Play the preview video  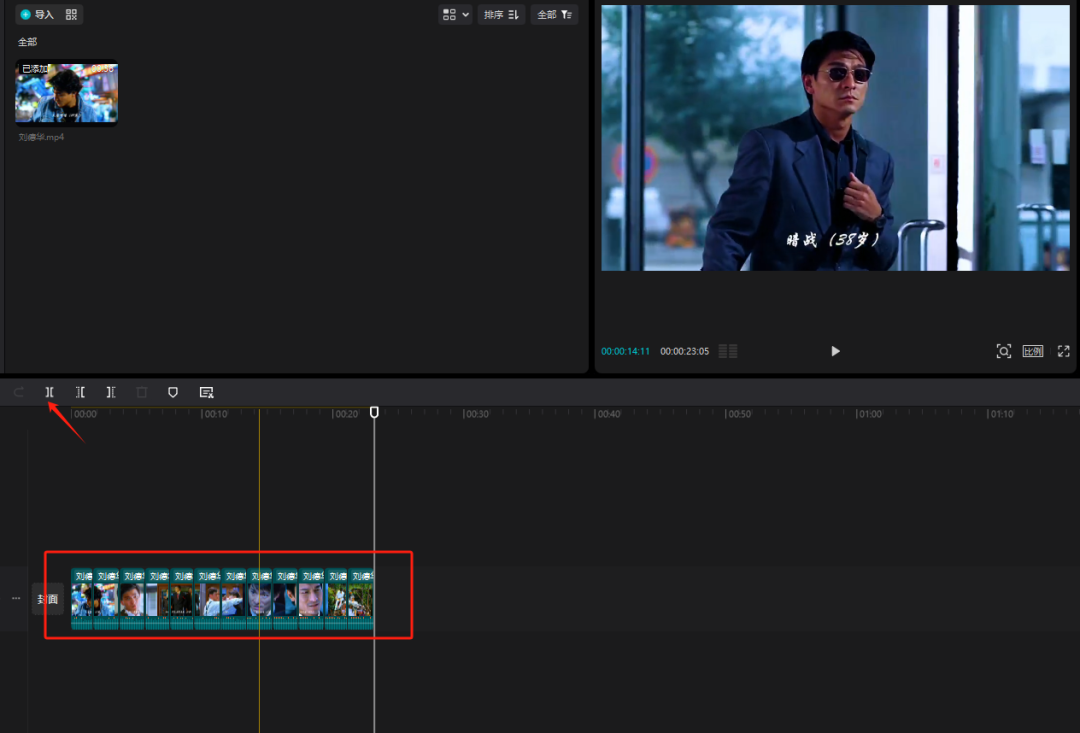click(x=835, y=351)
